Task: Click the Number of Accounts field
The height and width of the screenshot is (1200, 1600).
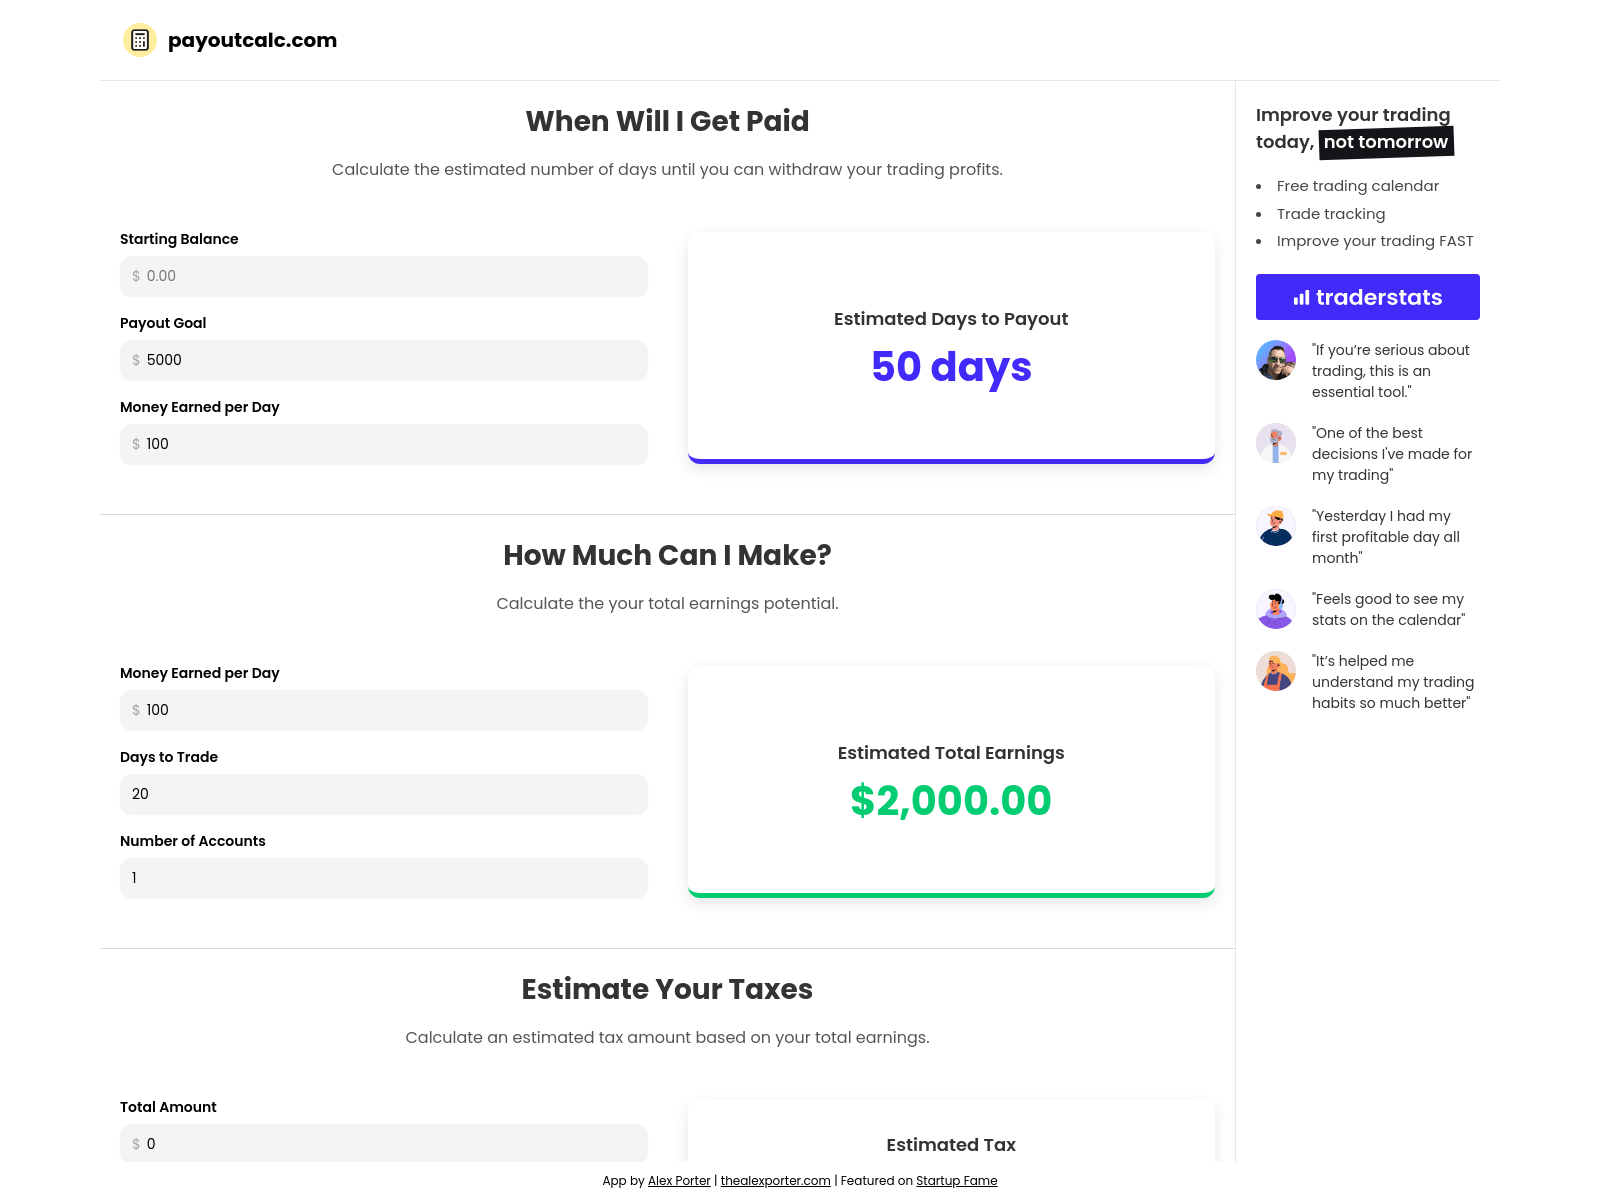Action: coord(384,878)
